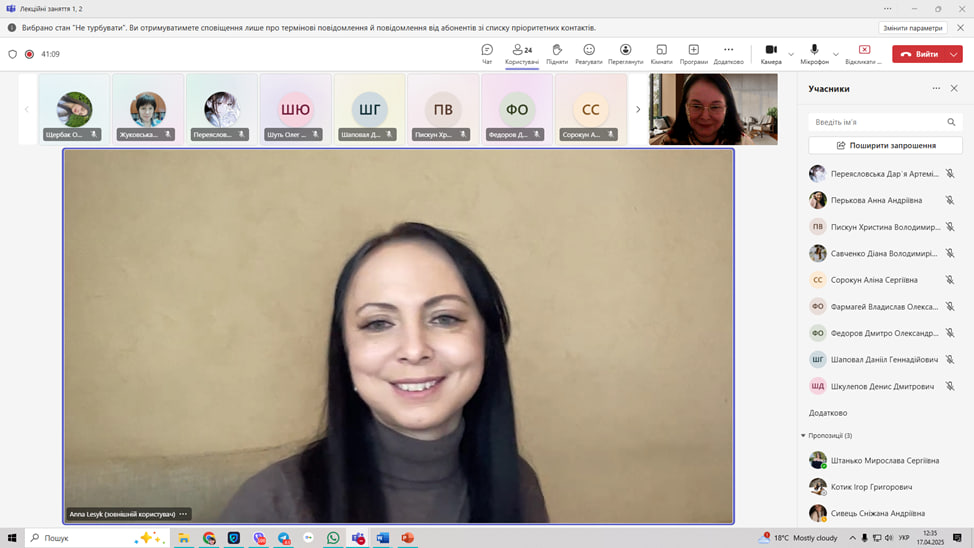Raise hand with the Підняти button
This screenshot has width=974, height=548.
click(557, 53)
